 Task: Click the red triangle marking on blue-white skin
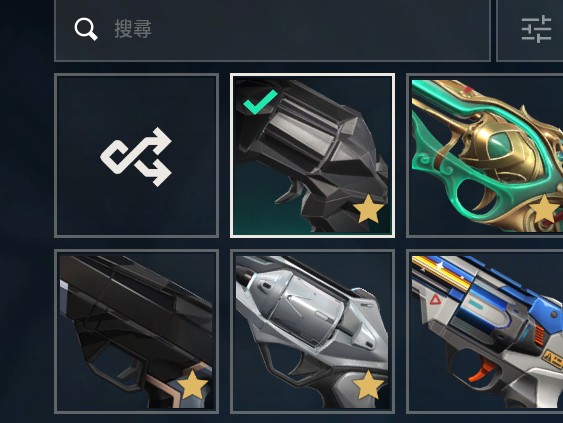(x=435, y=299)
